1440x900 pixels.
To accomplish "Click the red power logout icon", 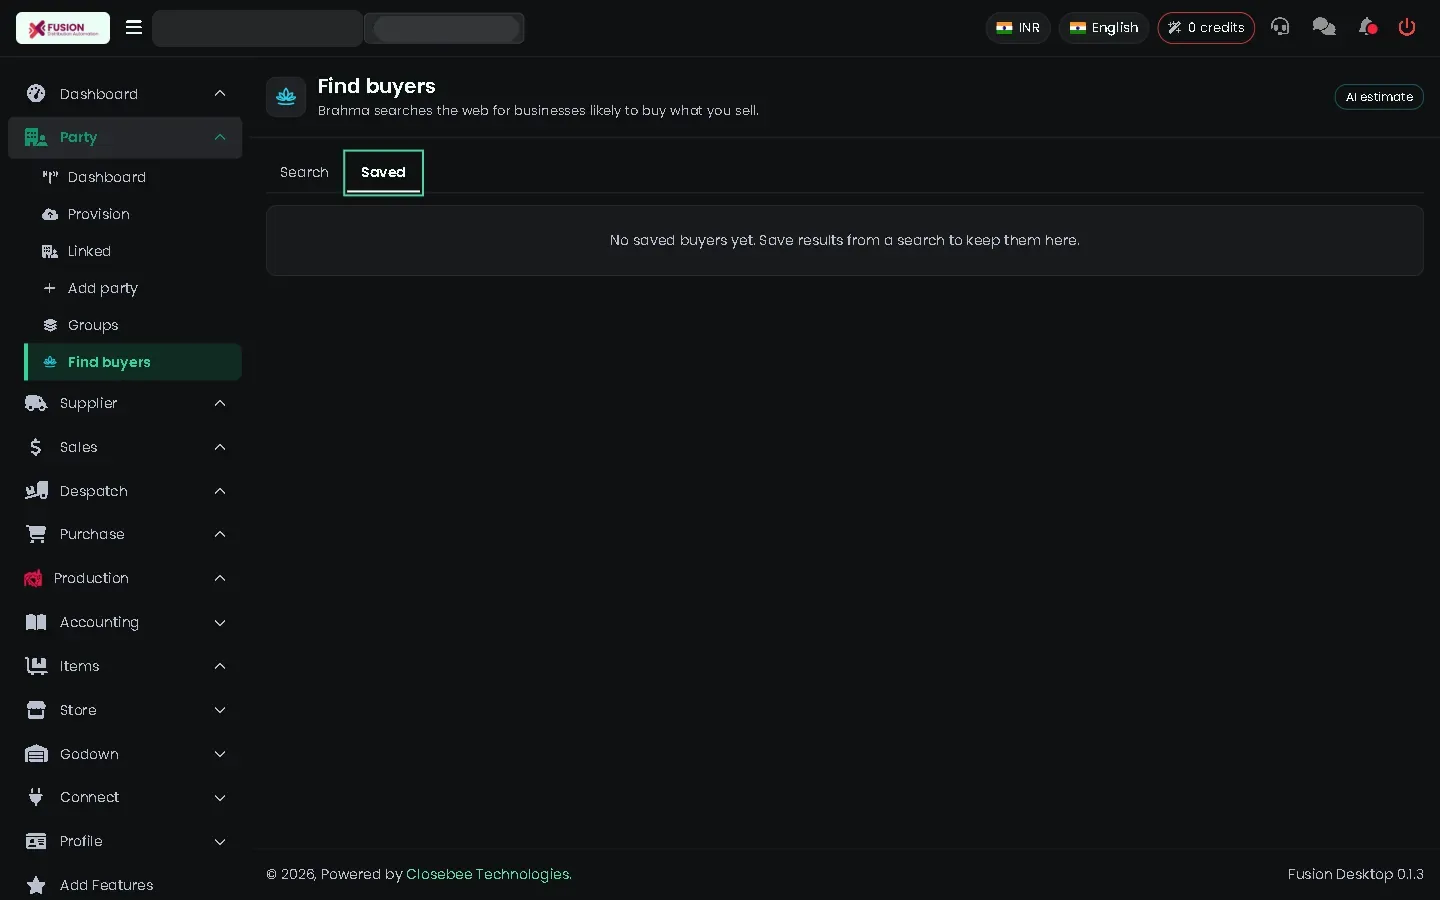I will (x=1407, y=27).
